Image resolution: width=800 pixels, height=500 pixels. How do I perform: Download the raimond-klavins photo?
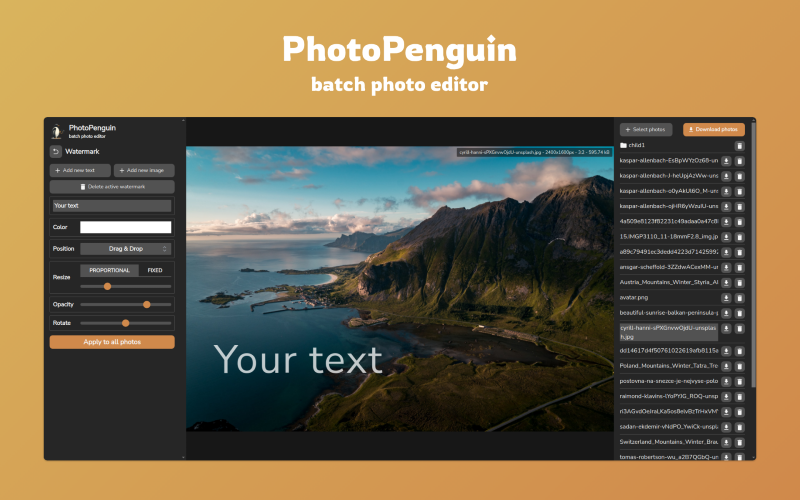[726, 397]
